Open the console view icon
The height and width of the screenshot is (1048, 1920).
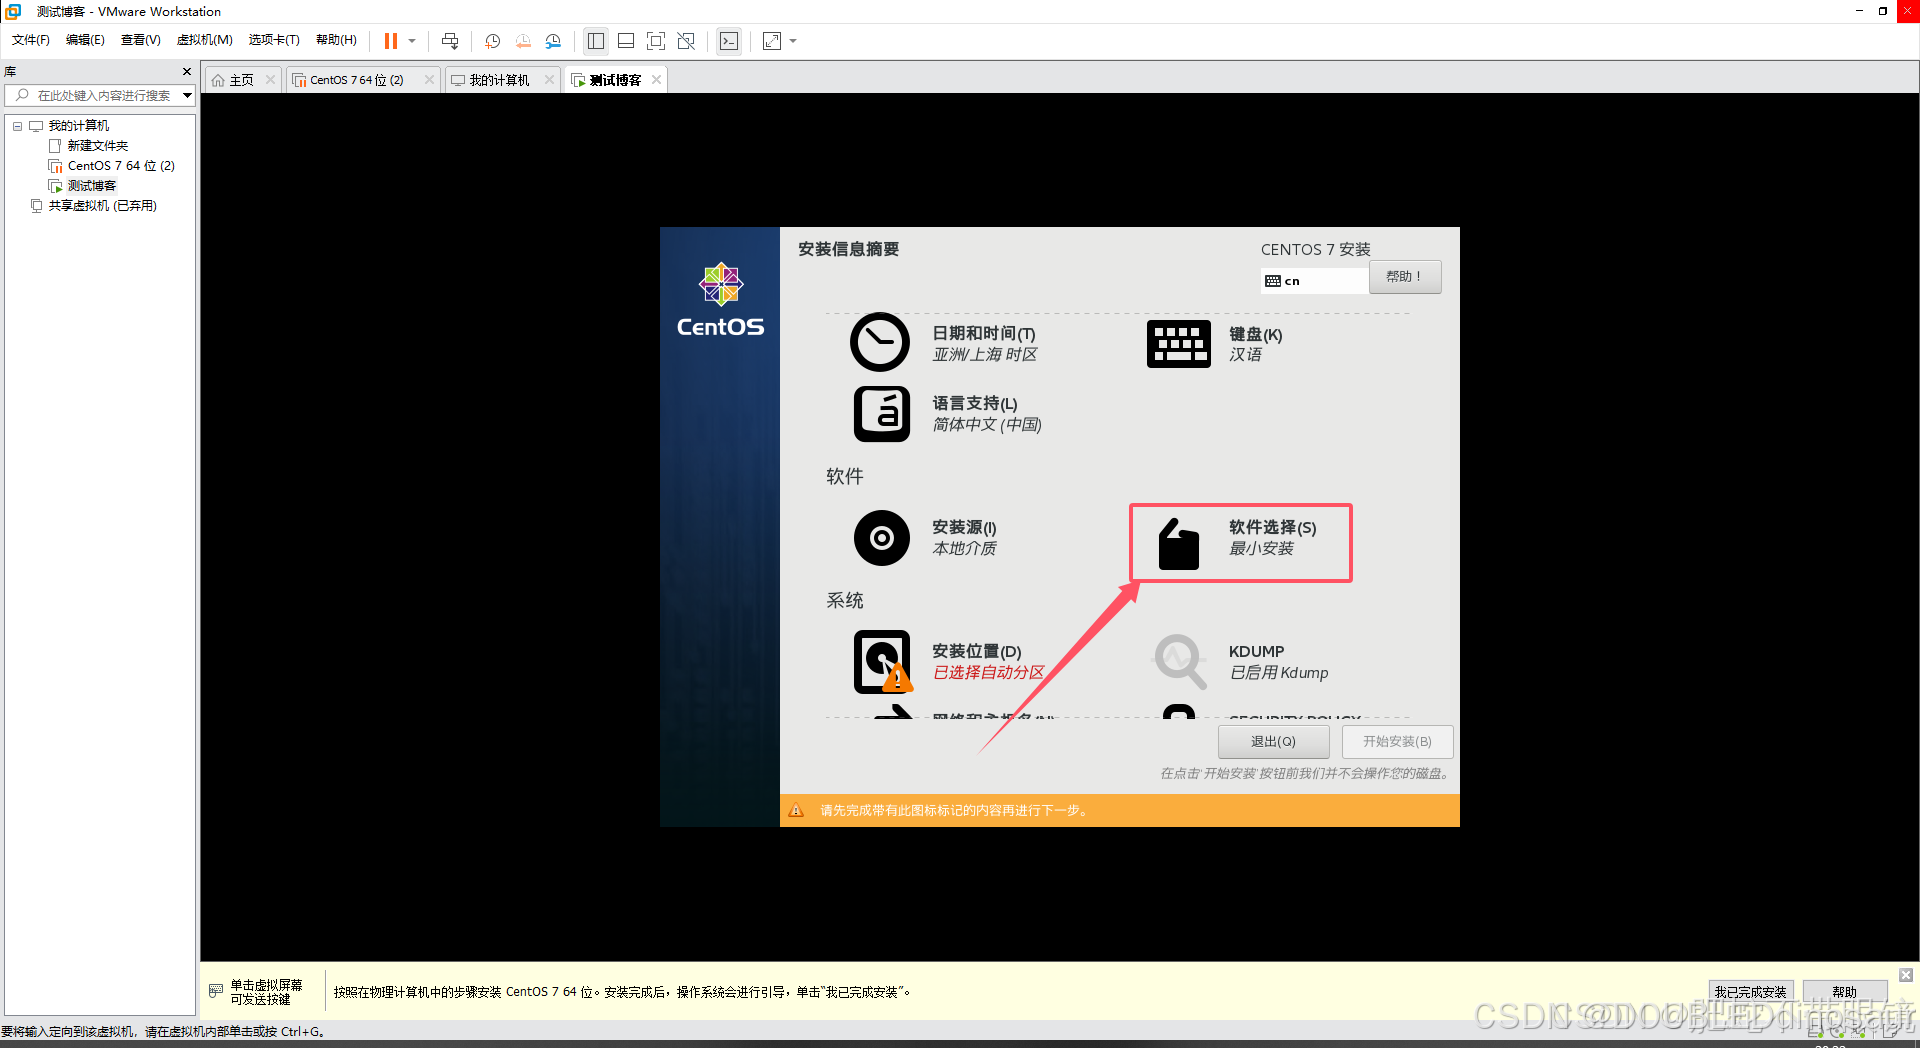click(729, 41)
